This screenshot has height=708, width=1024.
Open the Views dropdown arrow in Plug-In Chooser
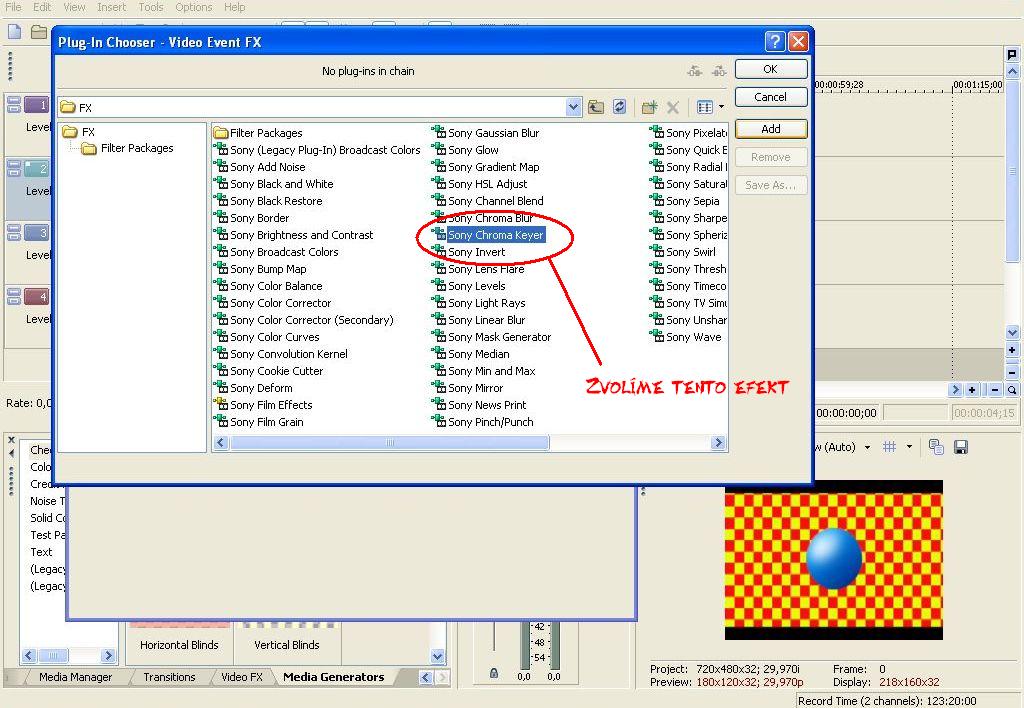pyautogui.click(x=721, y=106)
